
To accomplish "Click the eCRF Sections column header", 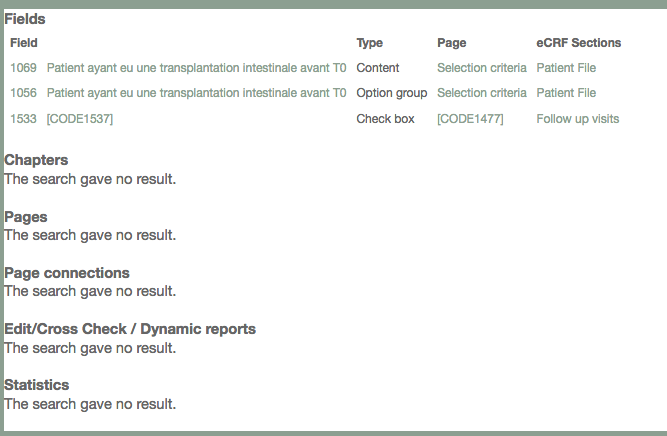I will 578,43.
